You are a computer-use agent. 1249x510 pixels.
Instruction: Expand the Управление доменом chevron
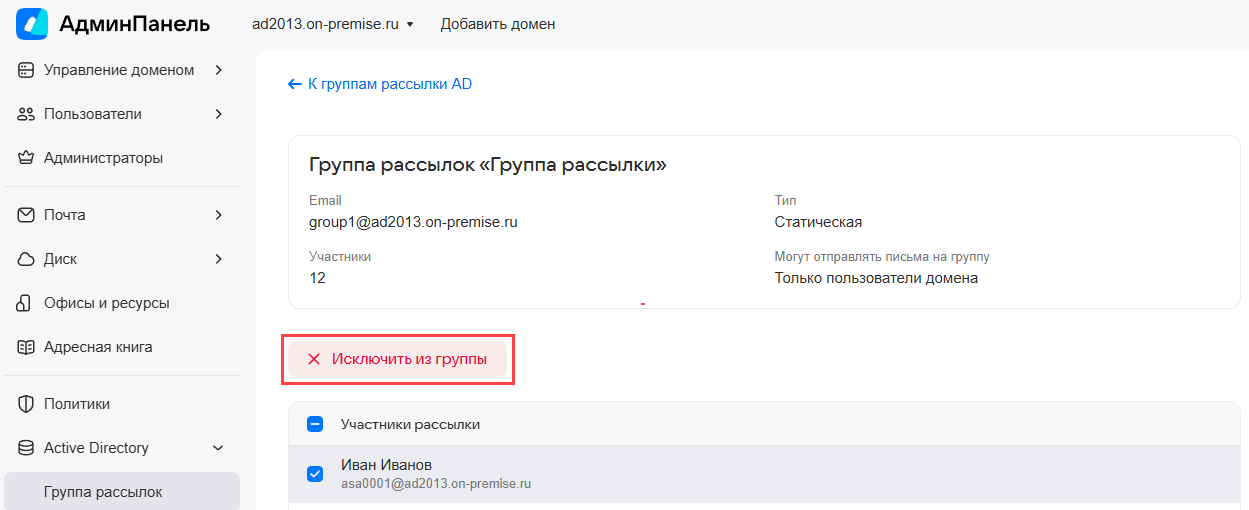(x=218, y=70)
